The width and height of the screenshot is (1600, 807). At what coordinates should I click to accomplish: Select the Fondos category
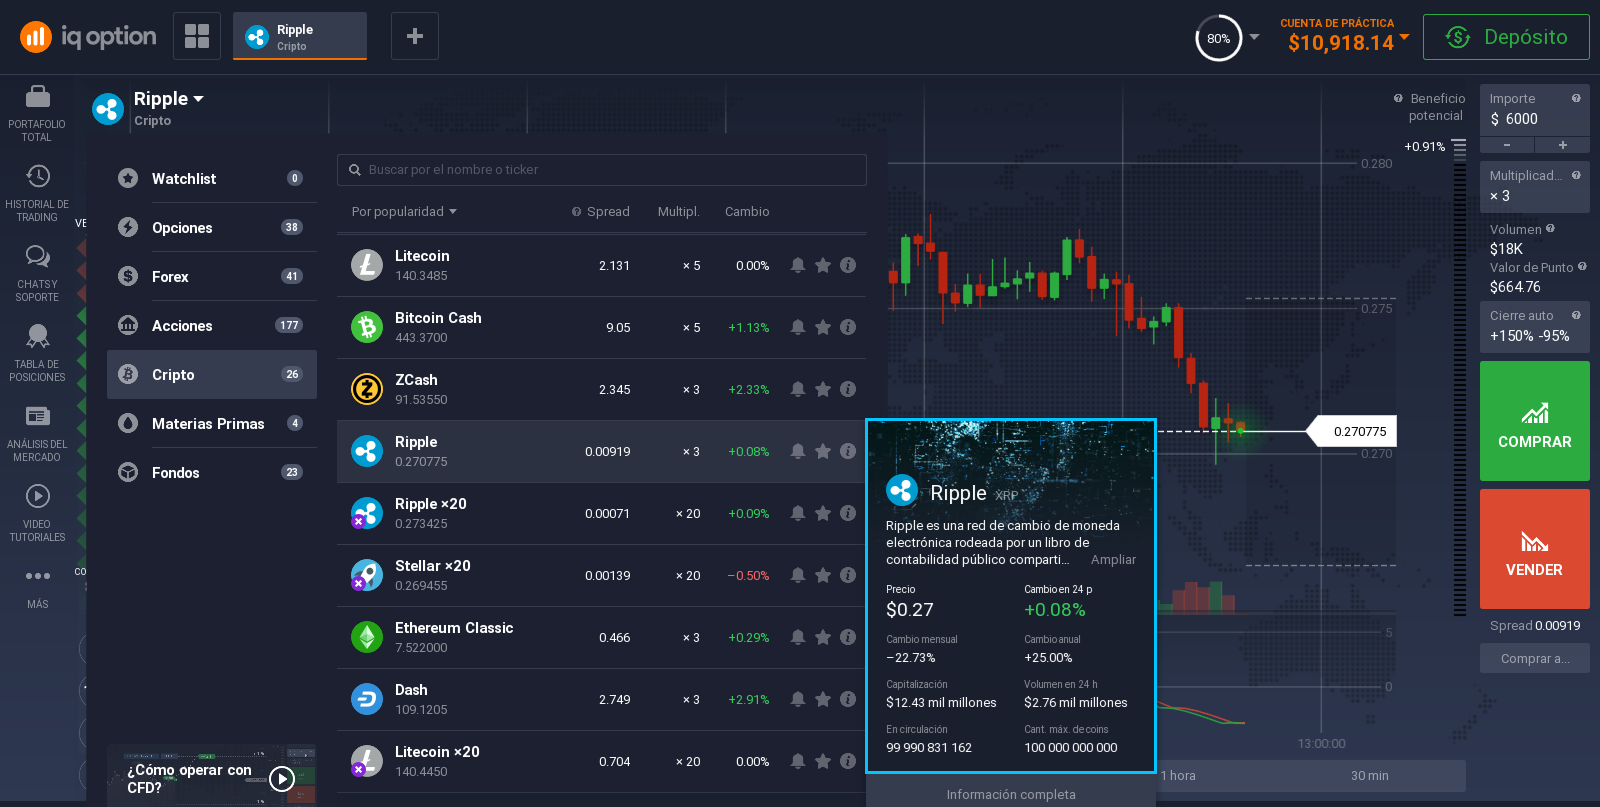212,472
